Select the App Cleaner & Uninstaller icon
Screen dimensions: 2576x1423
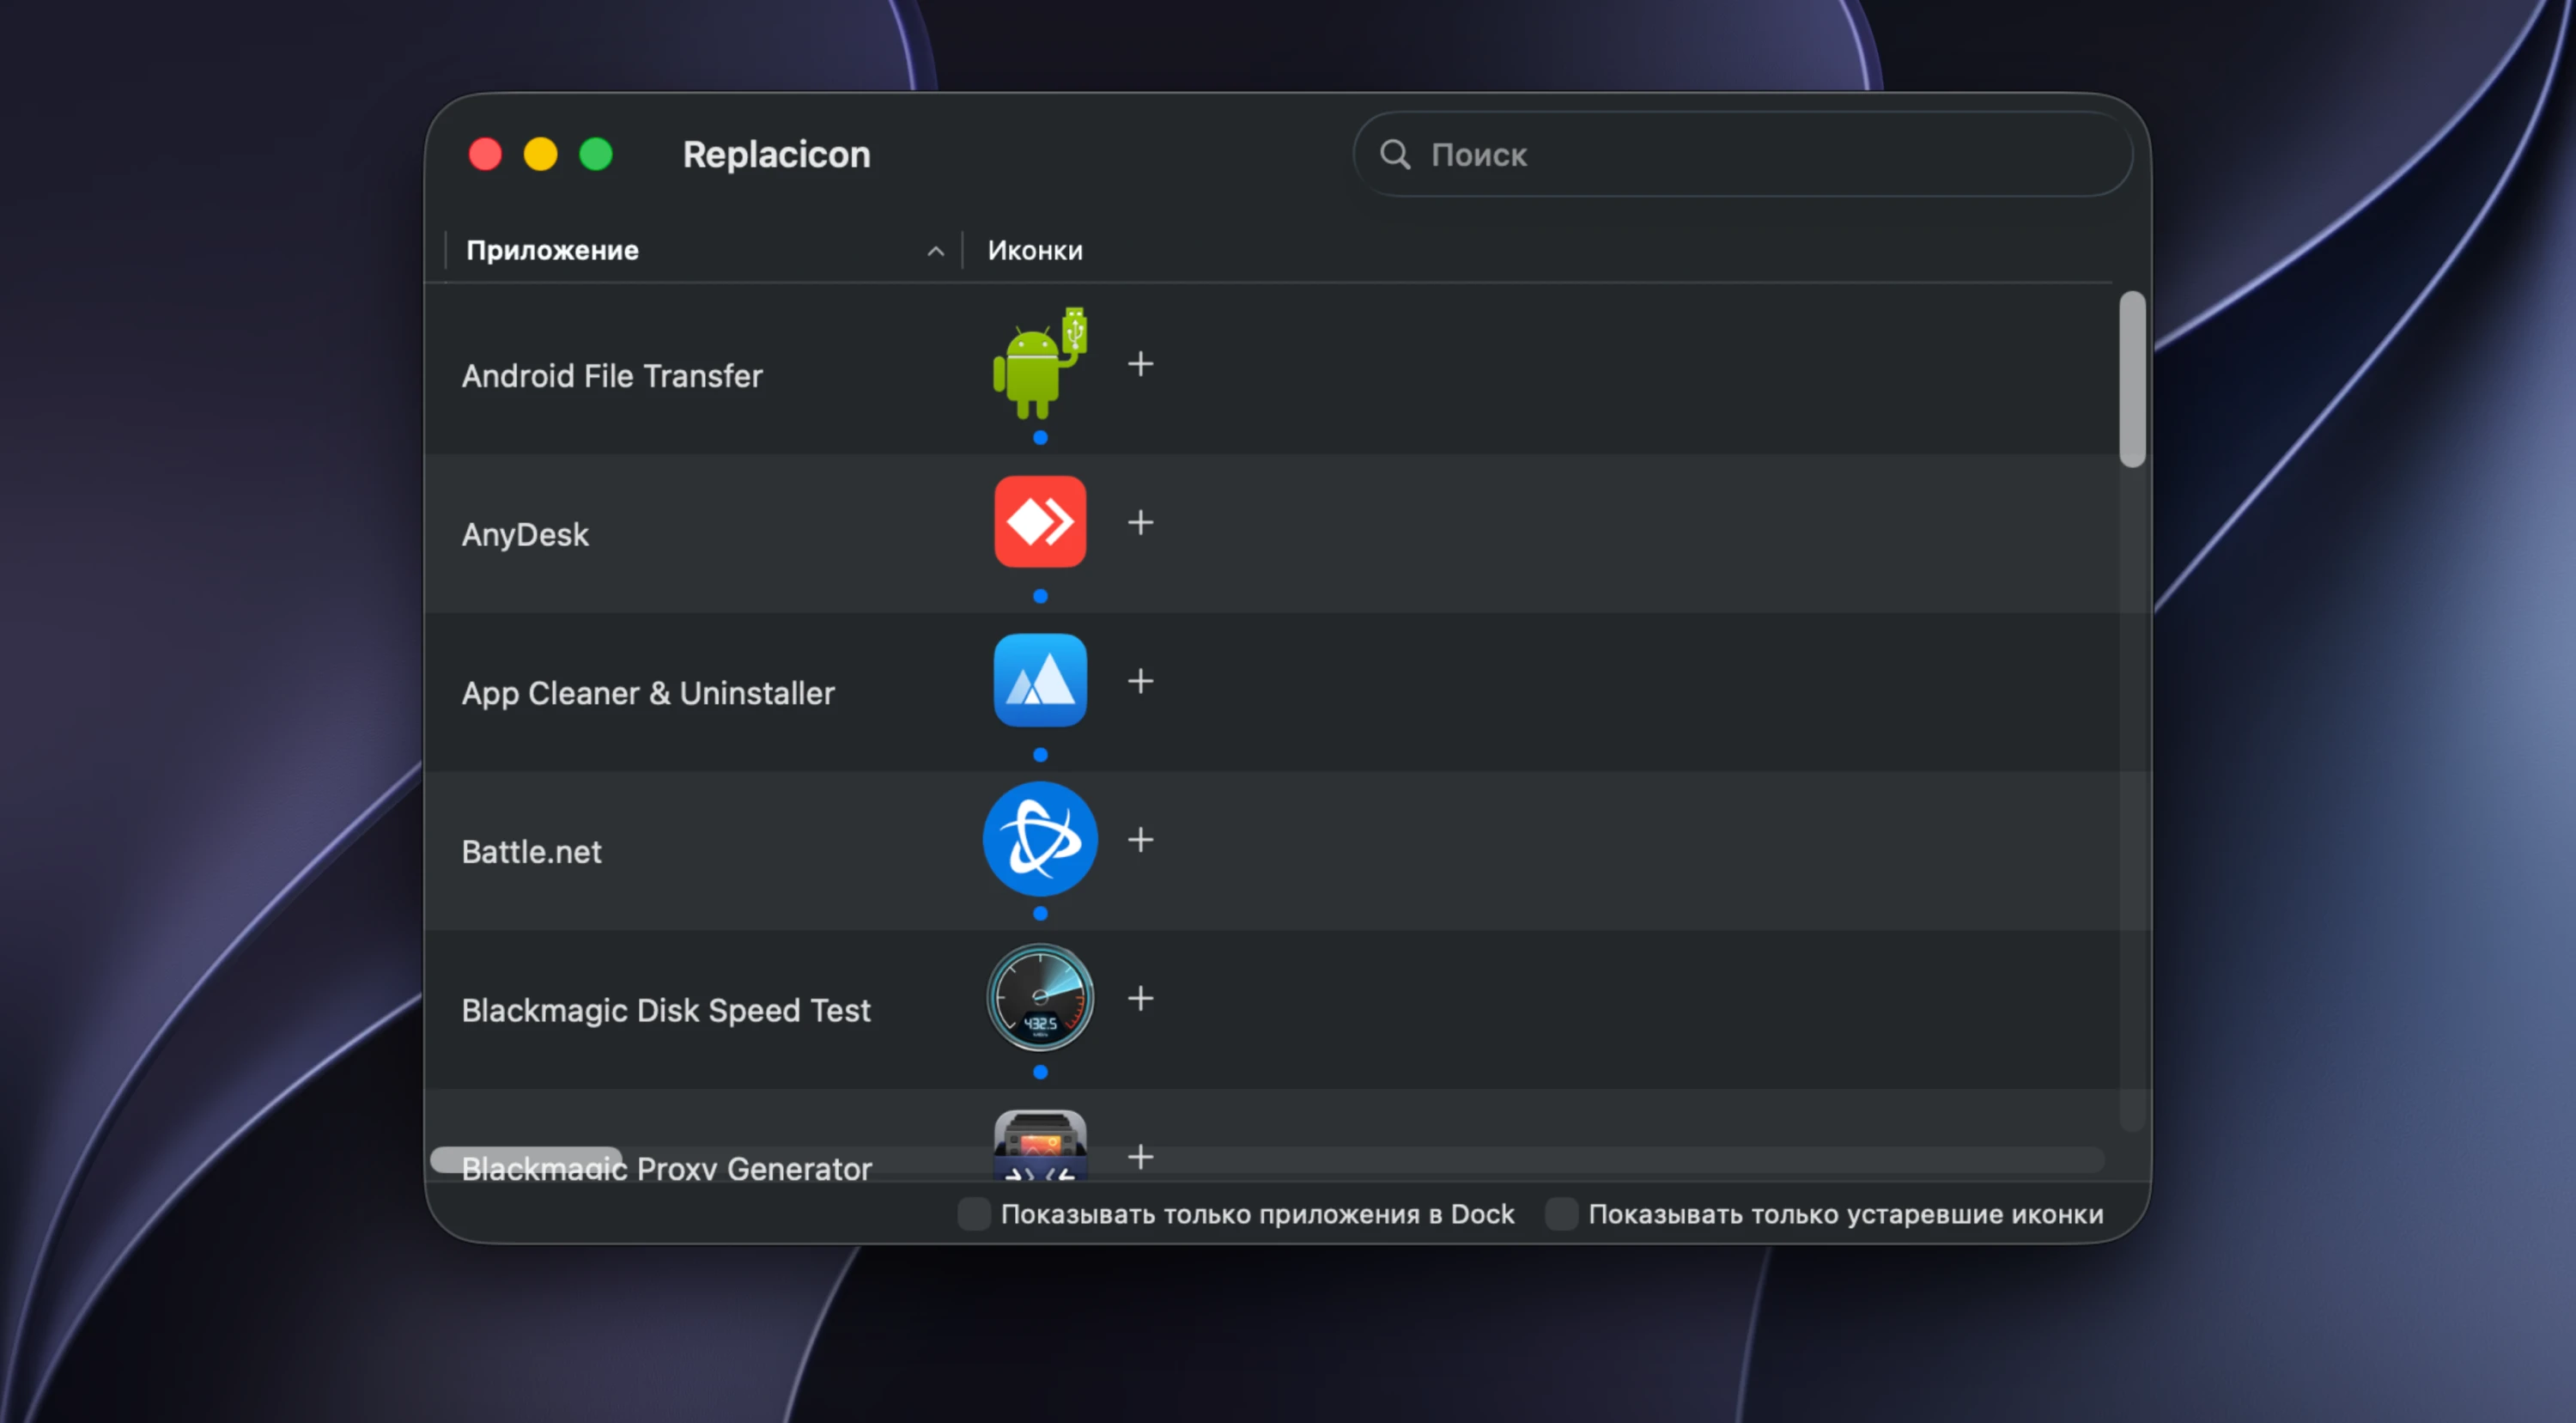pos(1040,680)
